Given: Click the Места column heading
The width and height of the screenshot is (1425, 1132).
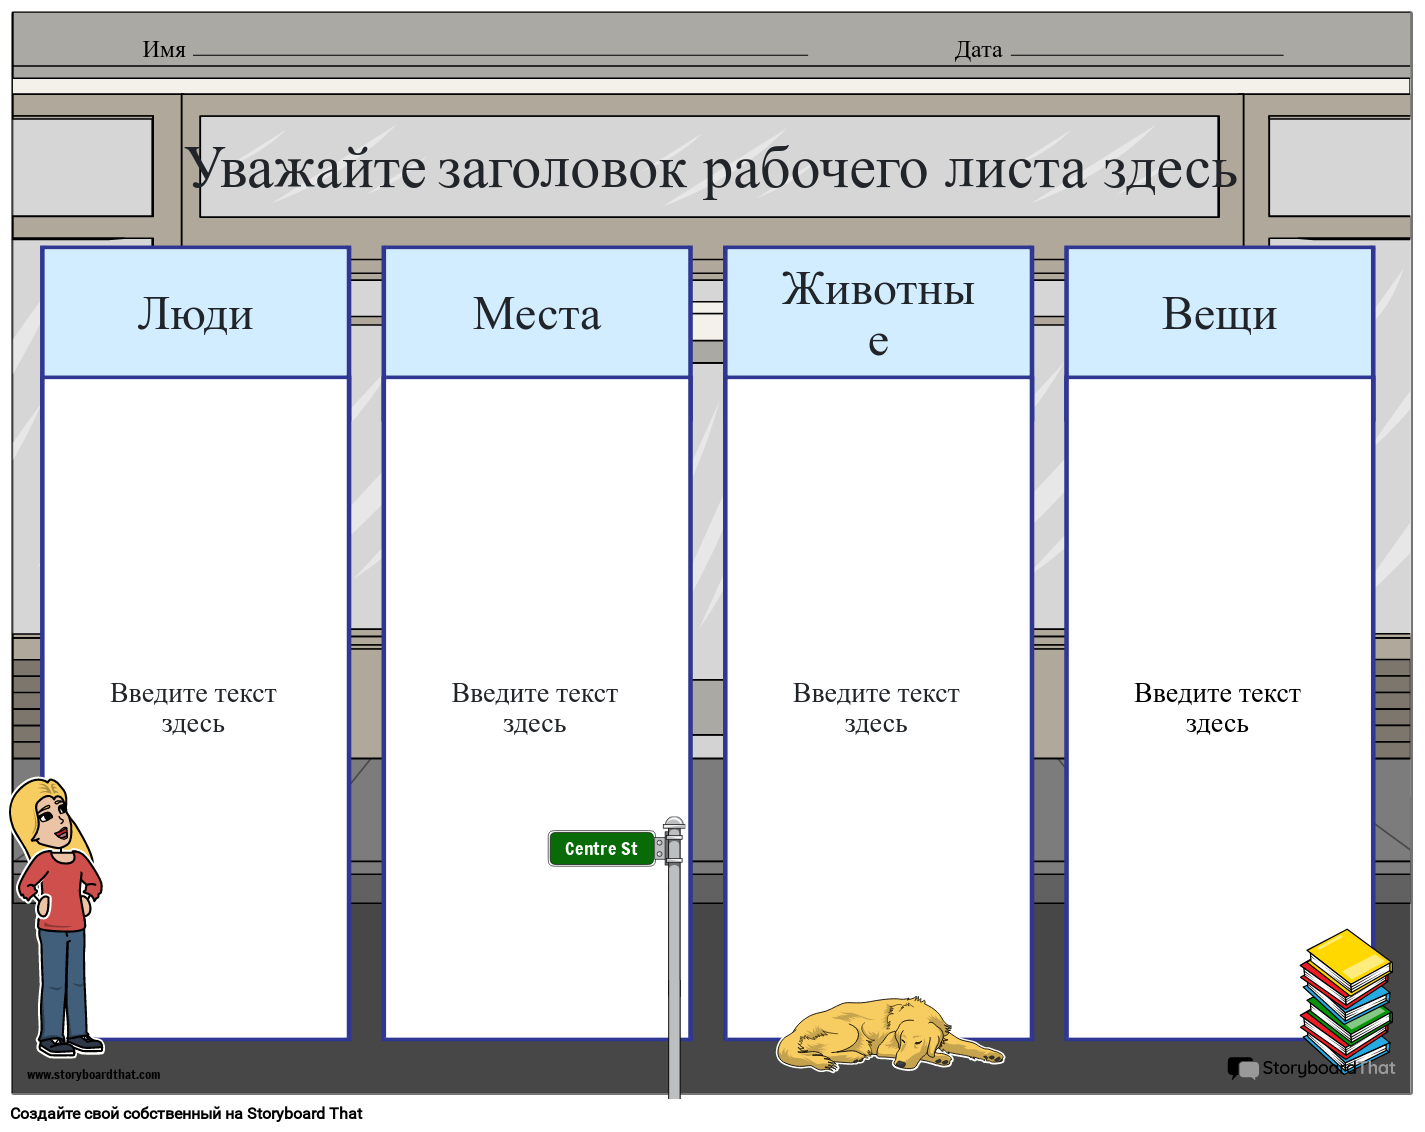Looking at the screenshot, I should click(536, 312).
